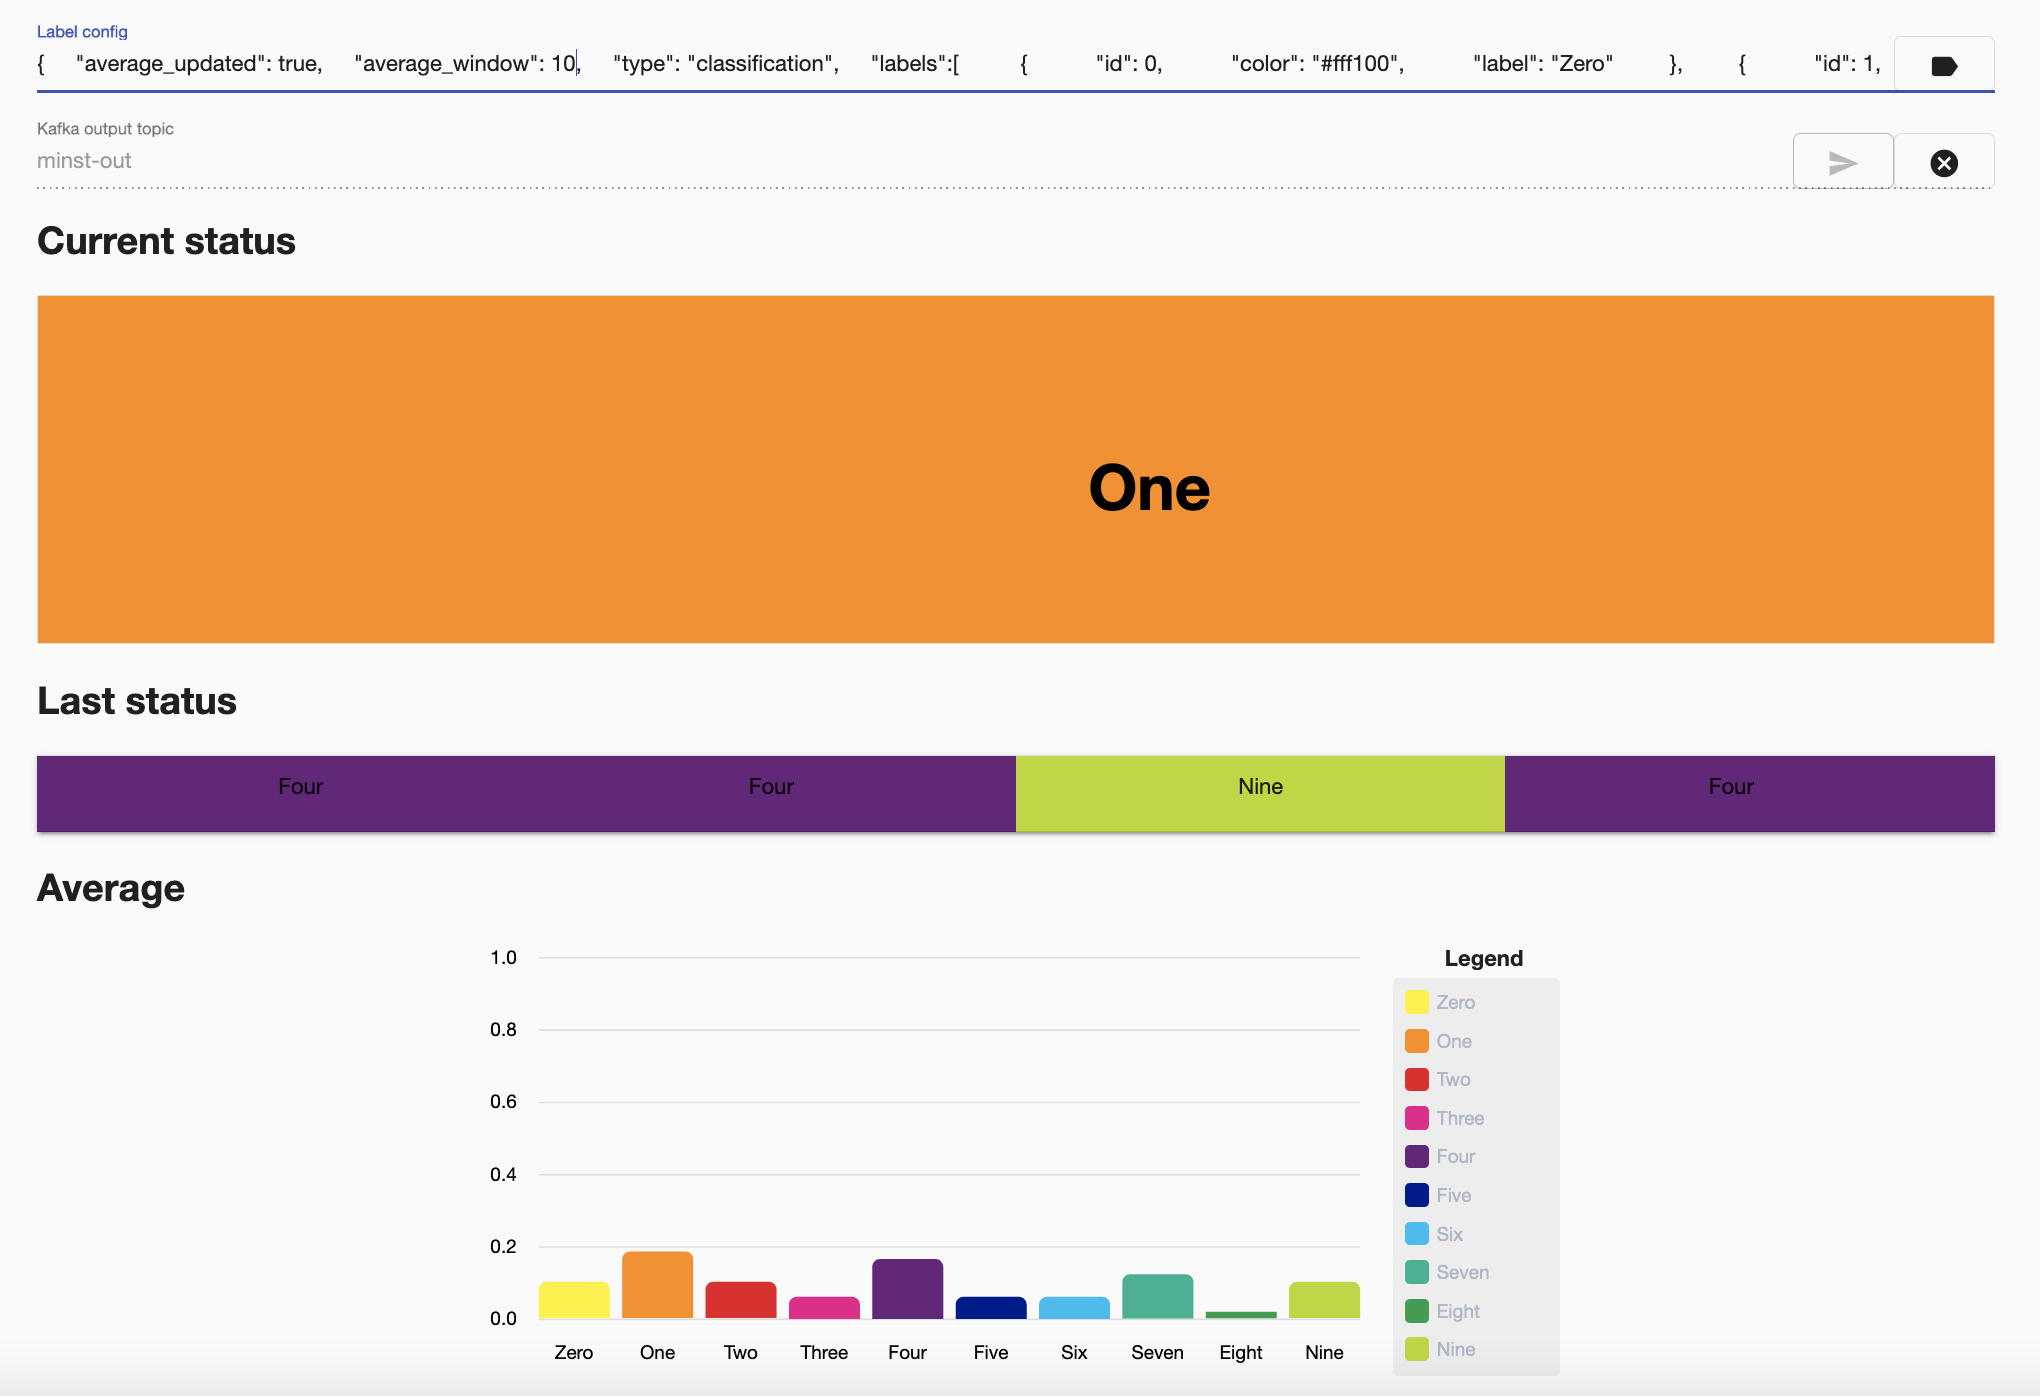The height and width of the screenshot is (1396, 2040).
Task: Click the Nine segment in Last status
Action: click(x=1259, y=793)
